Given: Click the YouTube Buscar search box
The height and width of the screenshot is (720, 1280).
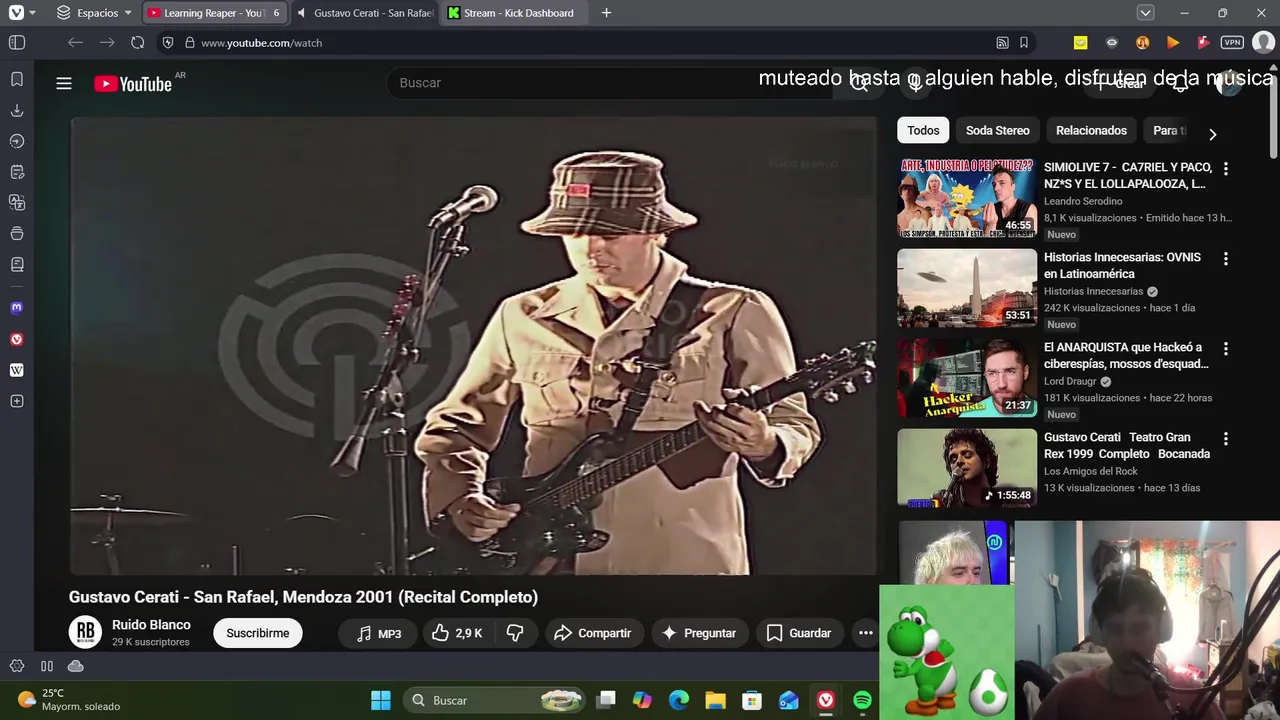Looking at the screenshot, I should pos(610,83).
